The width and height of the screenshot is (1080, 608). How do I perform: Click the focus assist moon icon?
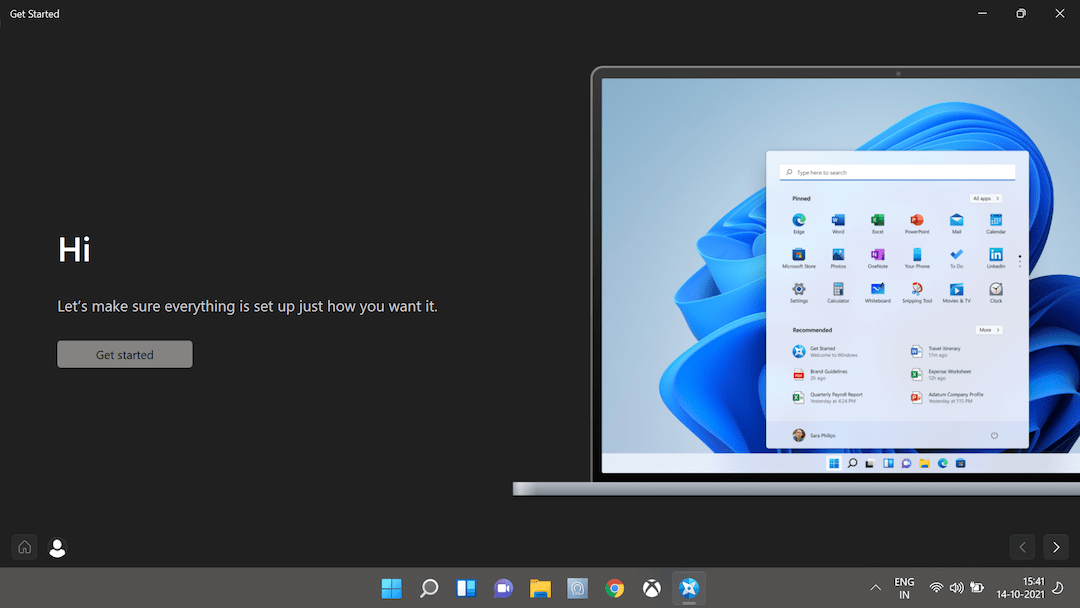pyautogui.click(x=1058, y=588)
